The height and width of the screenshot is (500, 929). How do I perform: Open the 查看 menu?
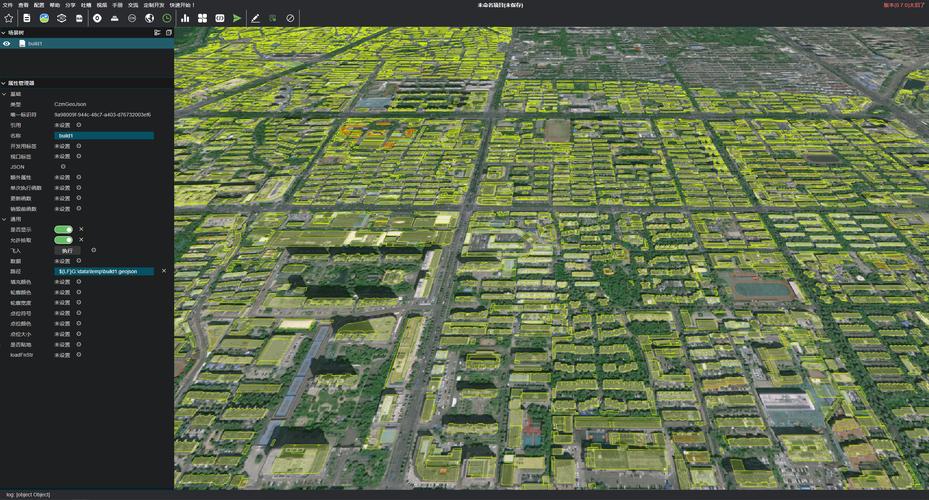23,5
